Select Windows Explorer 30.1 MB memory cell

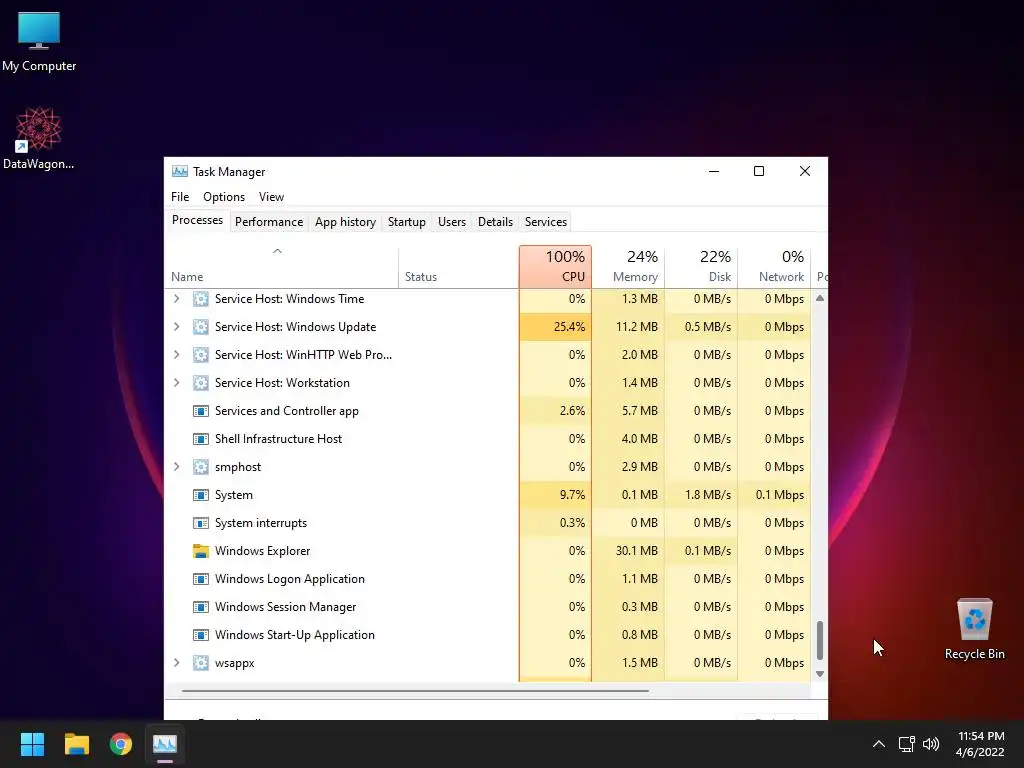628,551
